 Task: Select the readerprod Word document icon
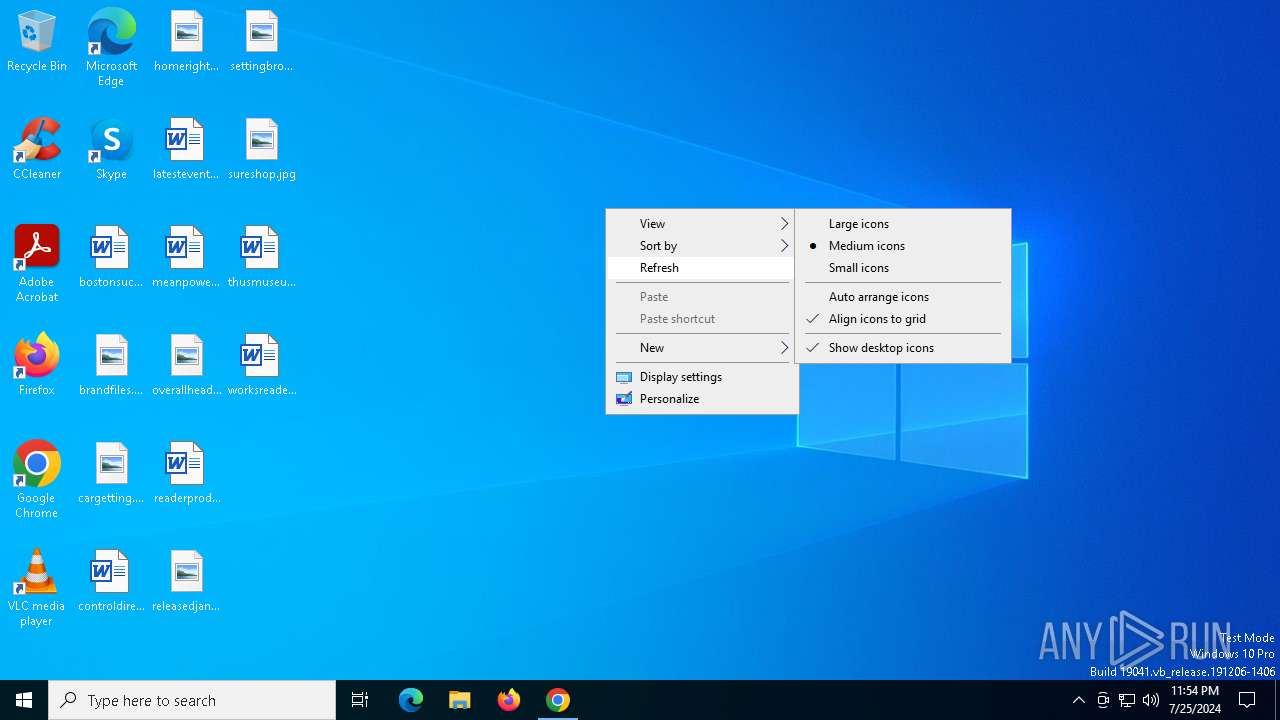point(186,474)
